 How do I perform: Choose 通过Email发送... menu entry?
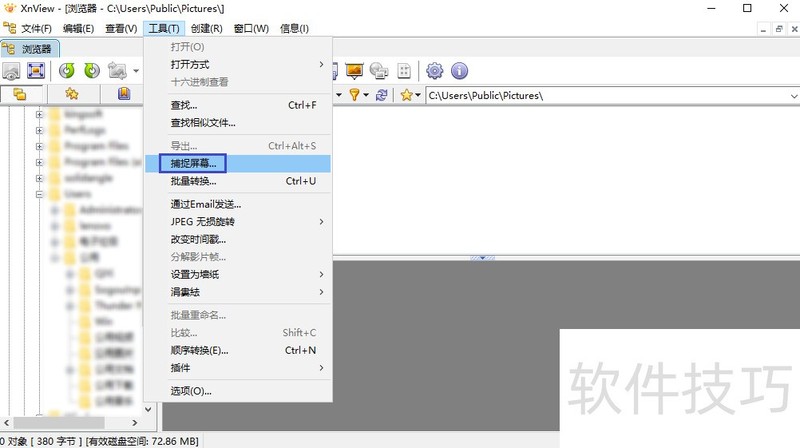238,204
